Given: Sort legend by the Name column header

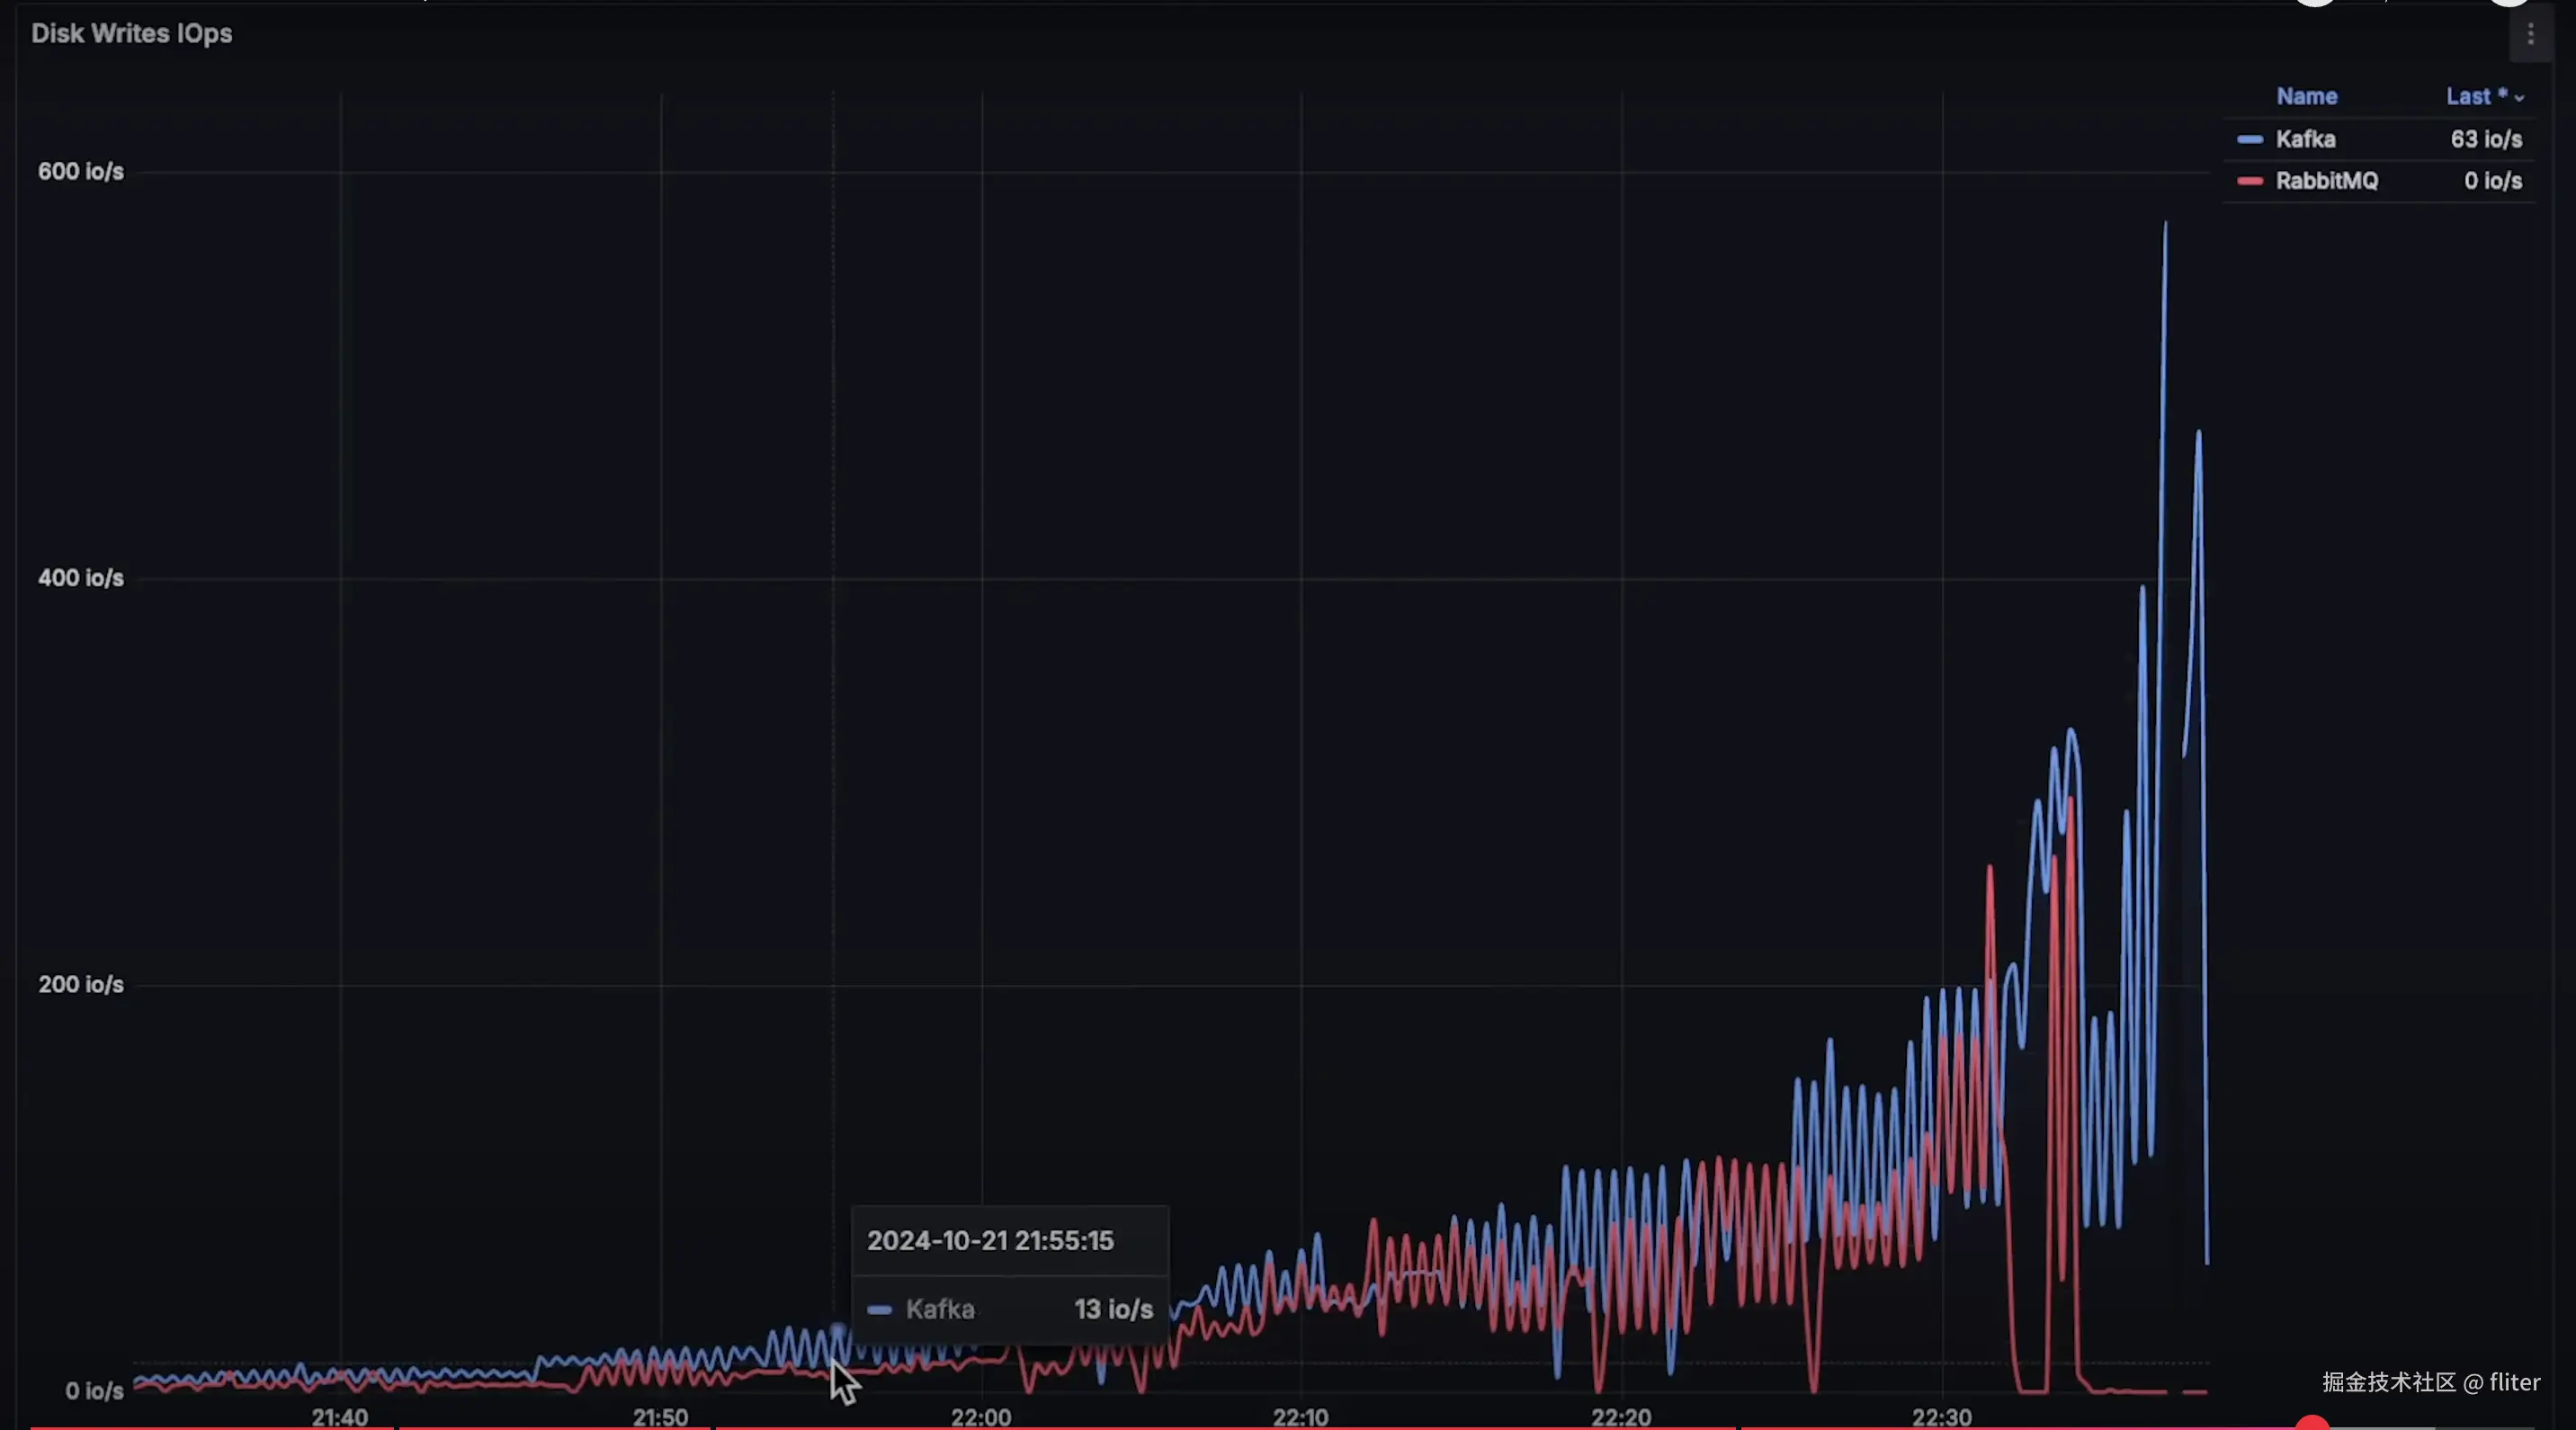Looking at the screenshot, I should point(2306,96).
